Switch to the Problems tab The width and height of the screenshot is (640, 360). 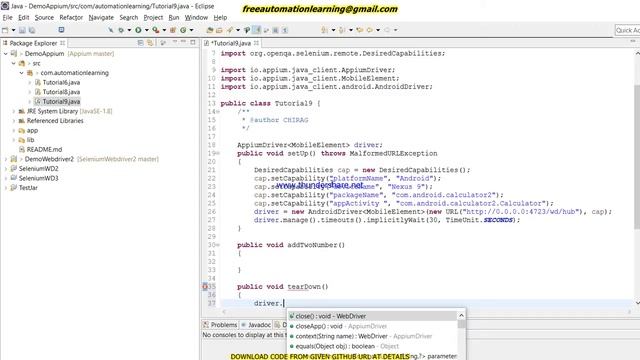pos(220,325)
